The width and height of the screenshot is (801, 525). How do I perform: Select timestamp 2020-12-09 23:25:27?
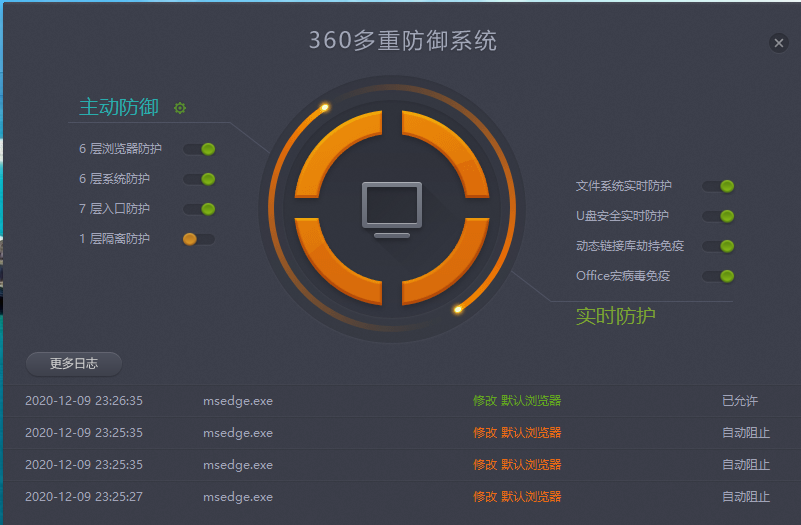coord(84,496)
